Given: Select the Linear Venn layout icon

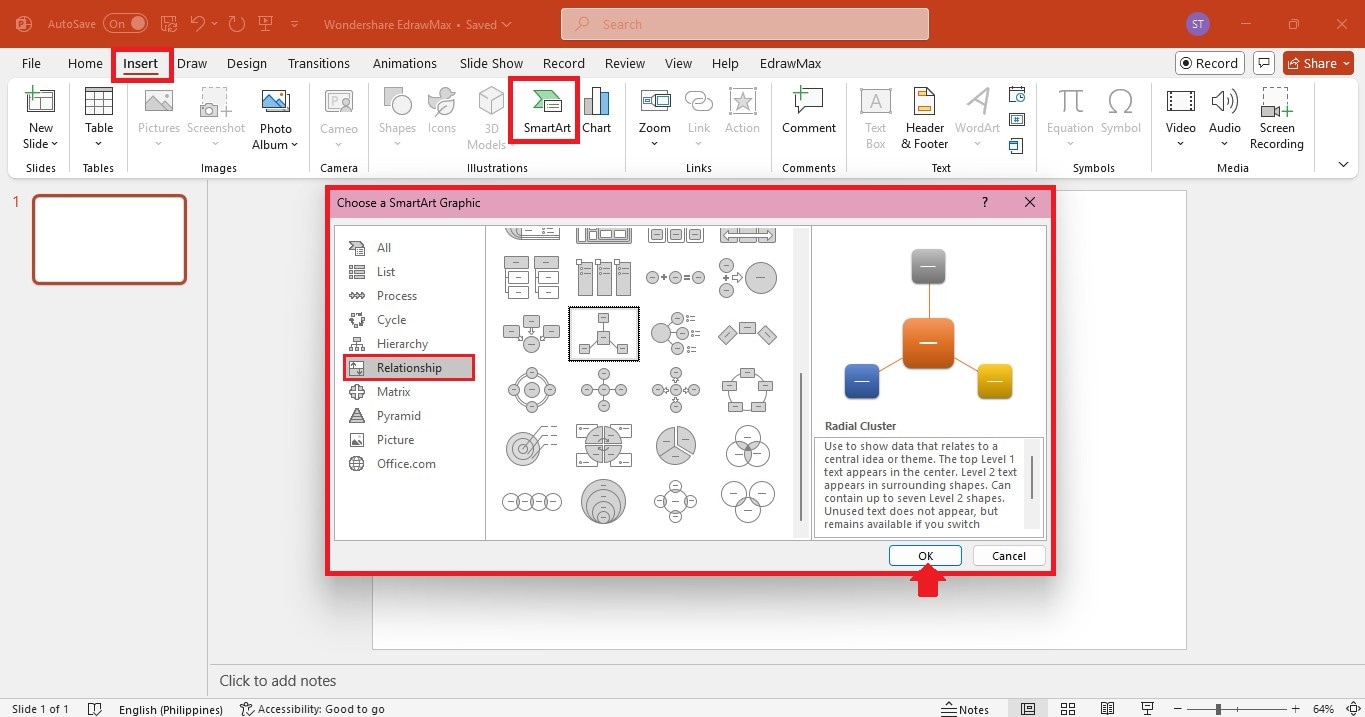Looking at the screenshot, I should 532,501.
